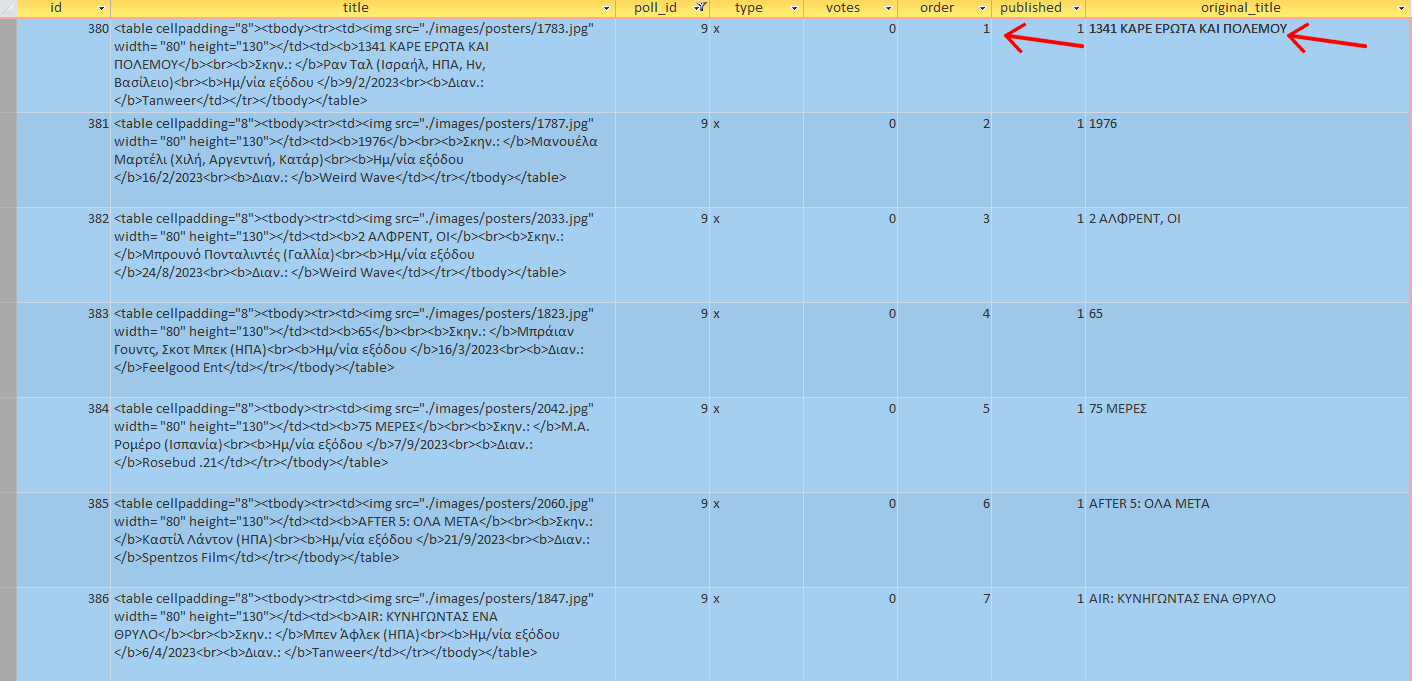
Task: Select the title column header
Action: [355, 8]
